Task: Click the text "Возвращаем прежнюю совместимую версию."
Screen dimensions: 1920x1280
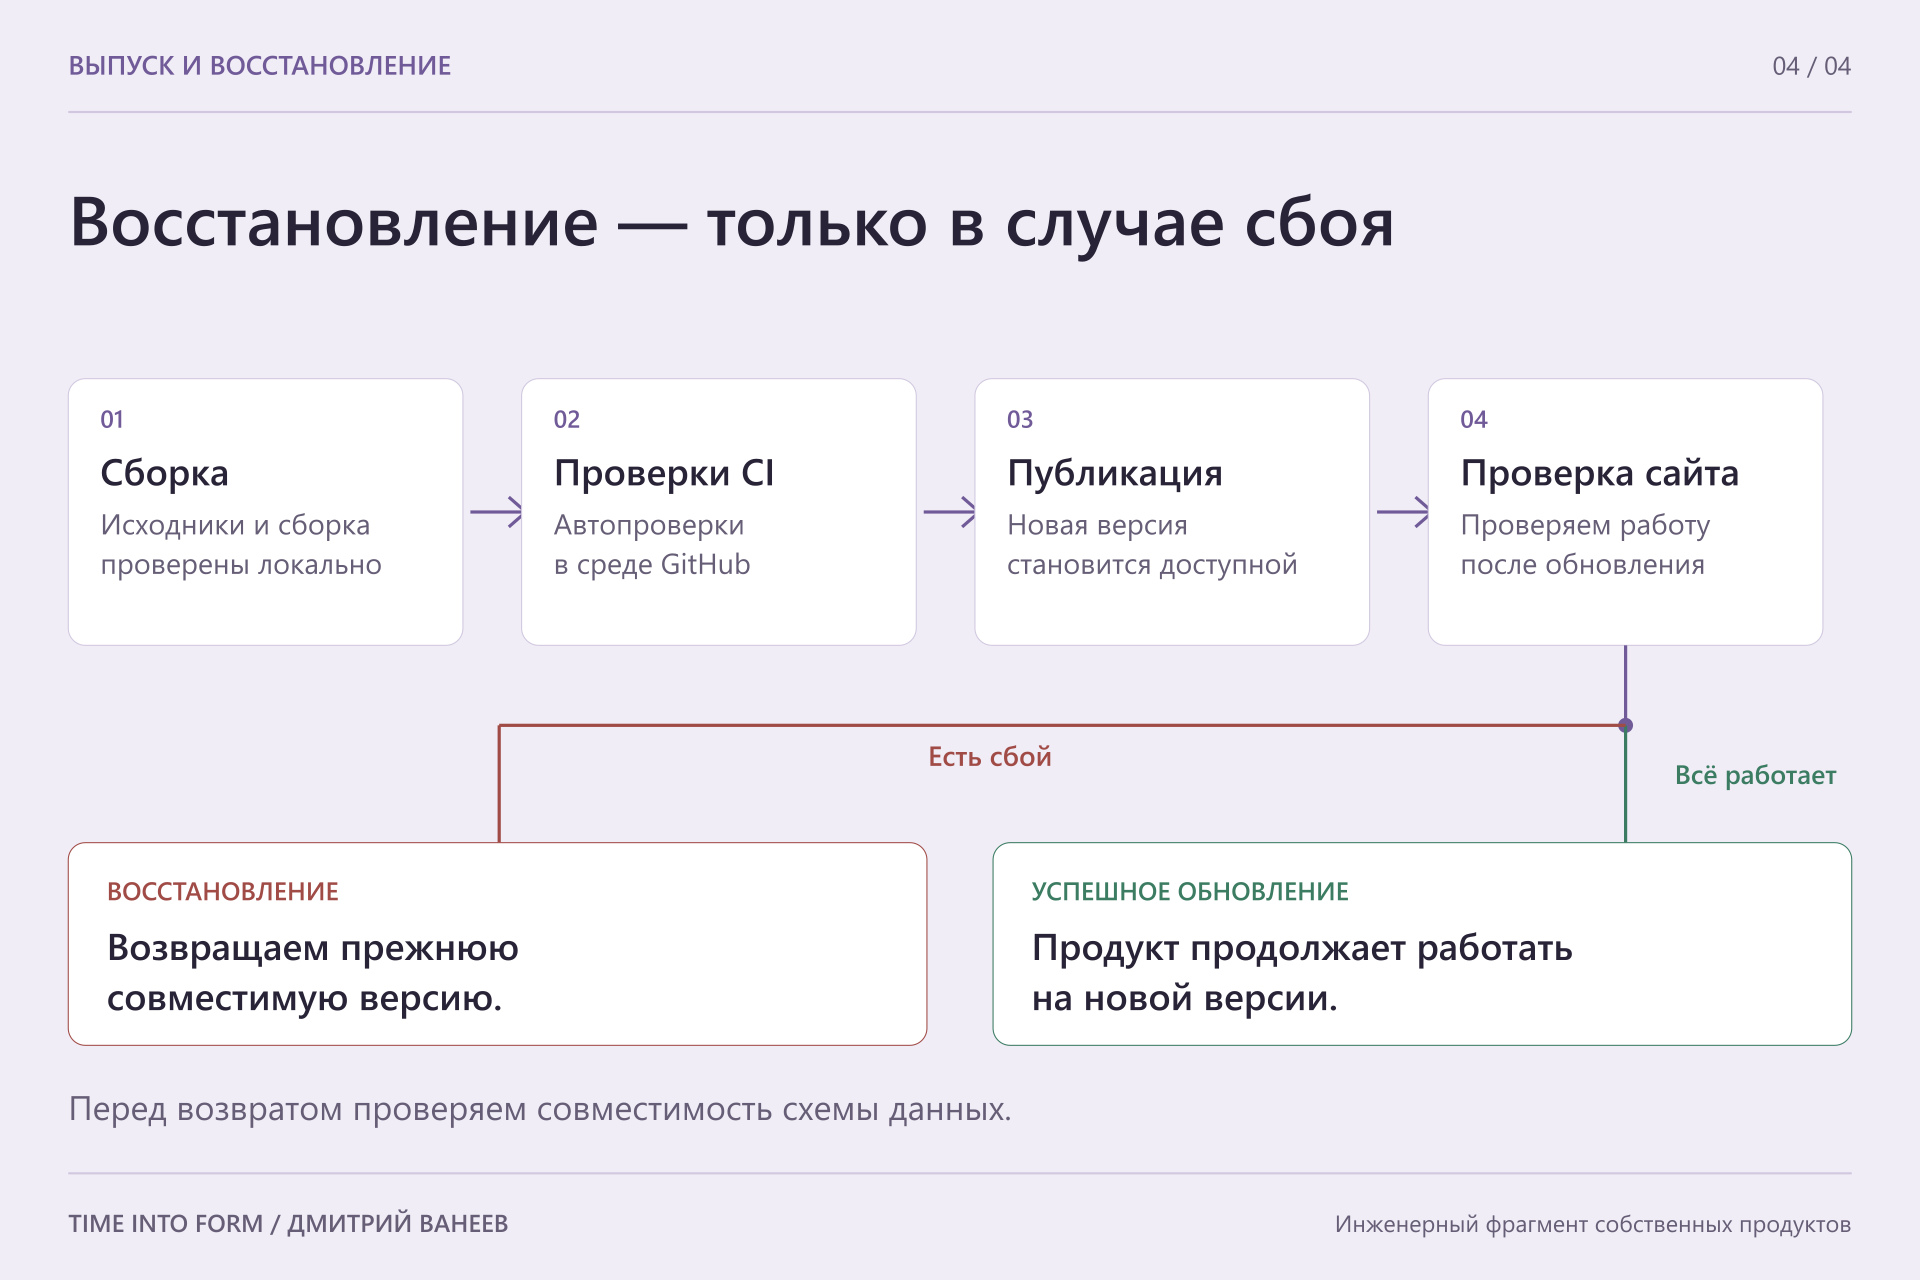Action: [313, 972]
